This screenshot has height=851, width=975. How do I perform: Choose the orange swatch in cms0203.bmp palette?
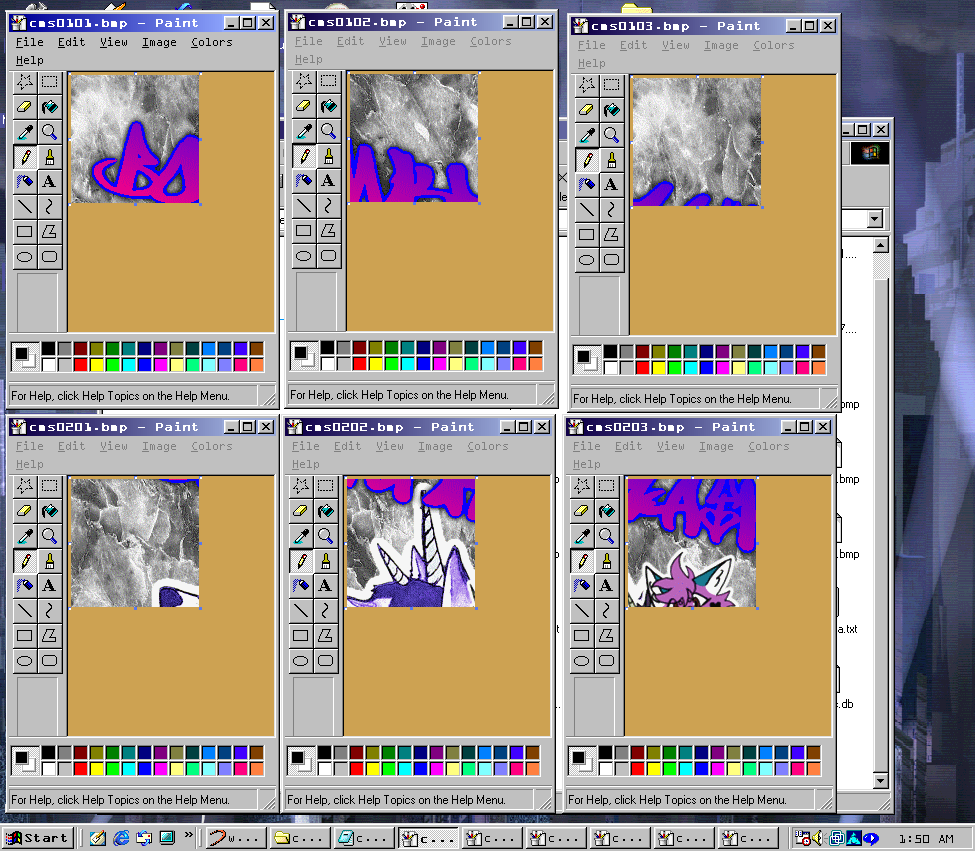(813, 768)
